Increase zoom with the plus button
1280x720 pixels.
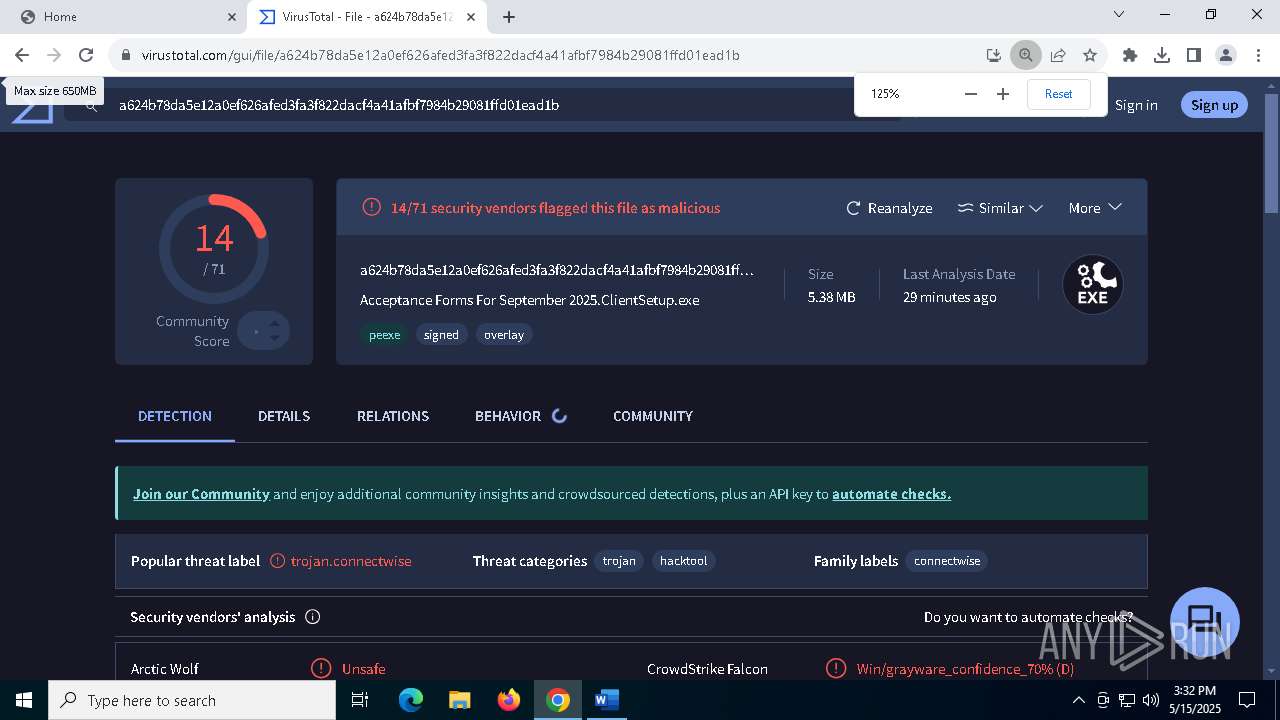click(1003, 94)
